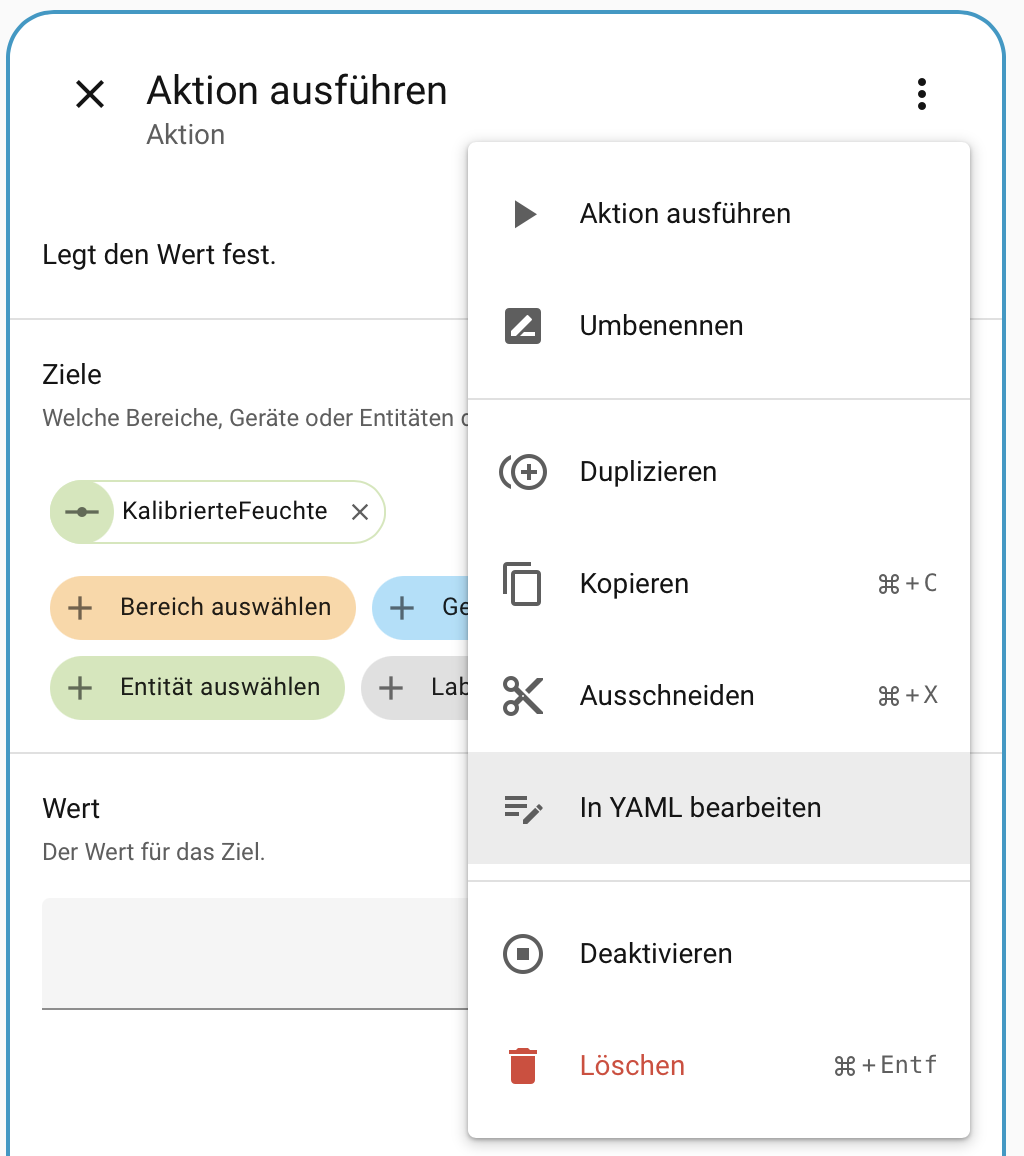Click the play icon beside Aktion ausführen
The image size is (1024, 1156).
524,214
